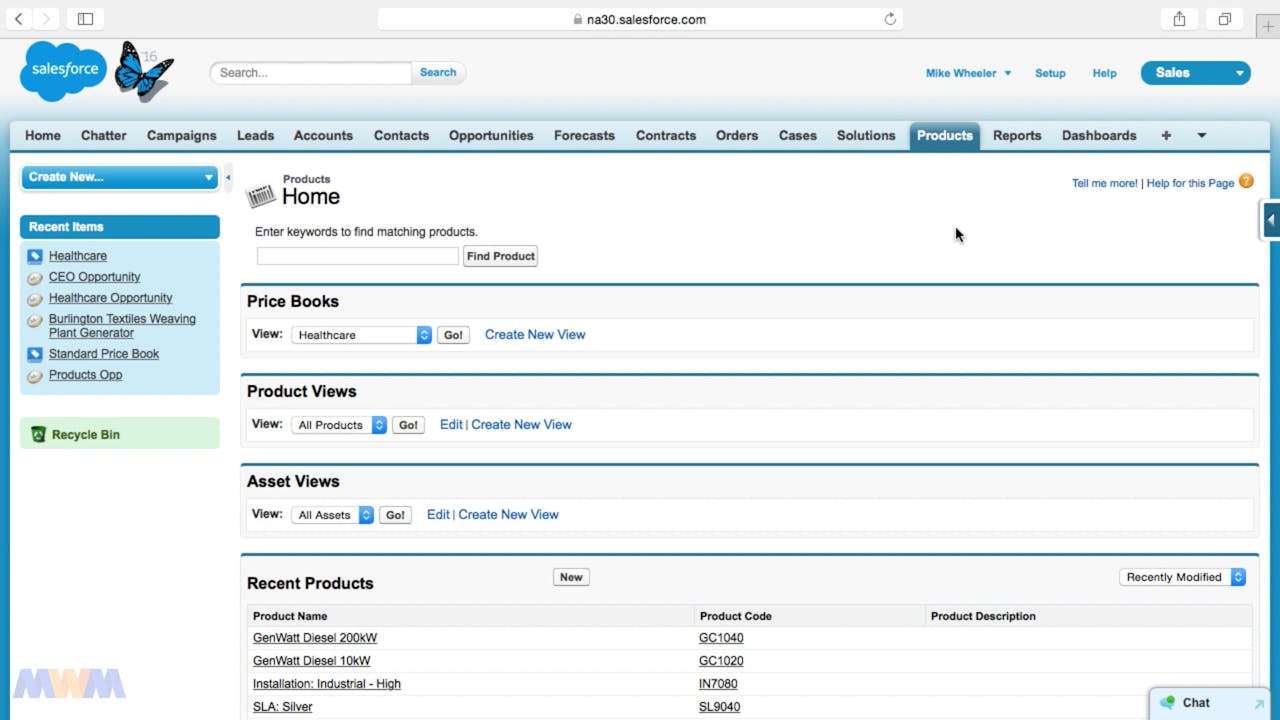The image size is (1280, 720).
Task: Open Tell me more! link
Action: tap(1104, 183)
